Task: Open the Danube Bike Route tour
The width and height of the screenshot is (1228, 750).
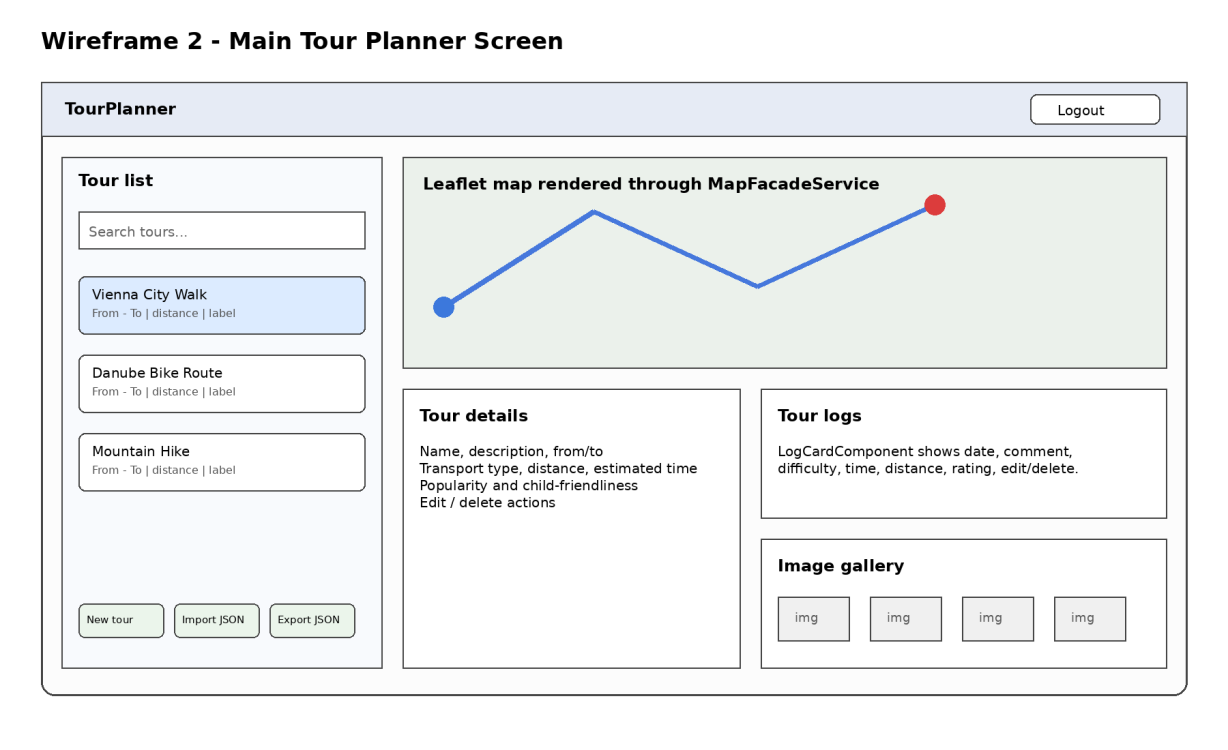Action: [222, 384]
